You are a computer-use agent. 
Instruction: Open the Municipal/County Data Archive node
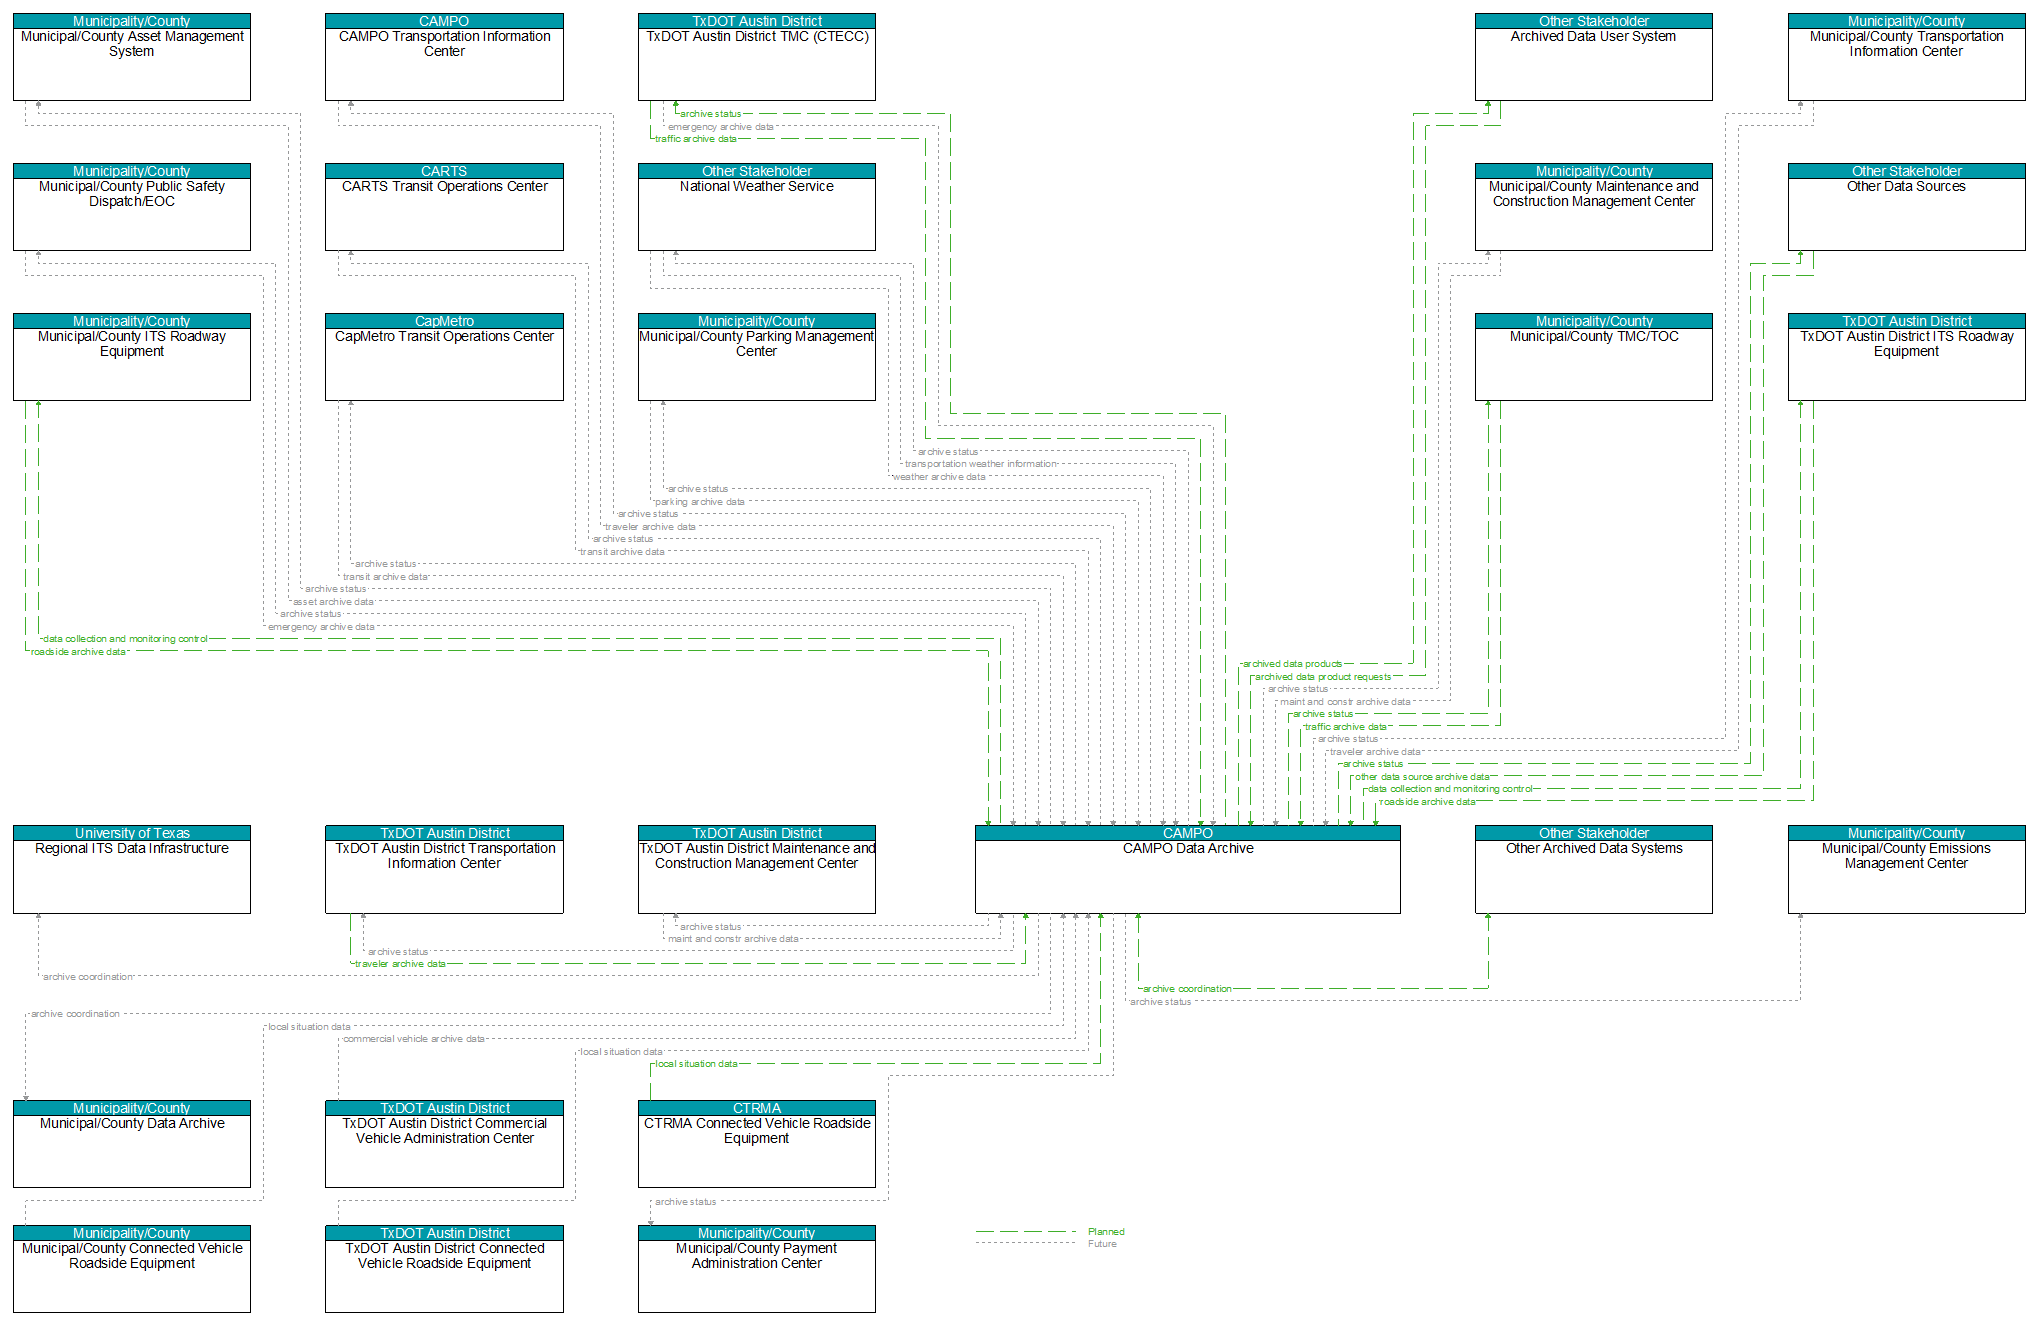132,1144
